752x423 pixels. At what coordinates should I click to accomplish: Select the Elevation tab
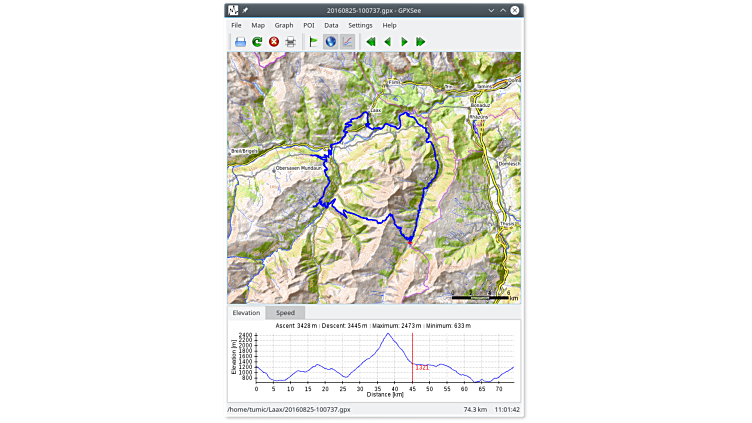(246, 313)
